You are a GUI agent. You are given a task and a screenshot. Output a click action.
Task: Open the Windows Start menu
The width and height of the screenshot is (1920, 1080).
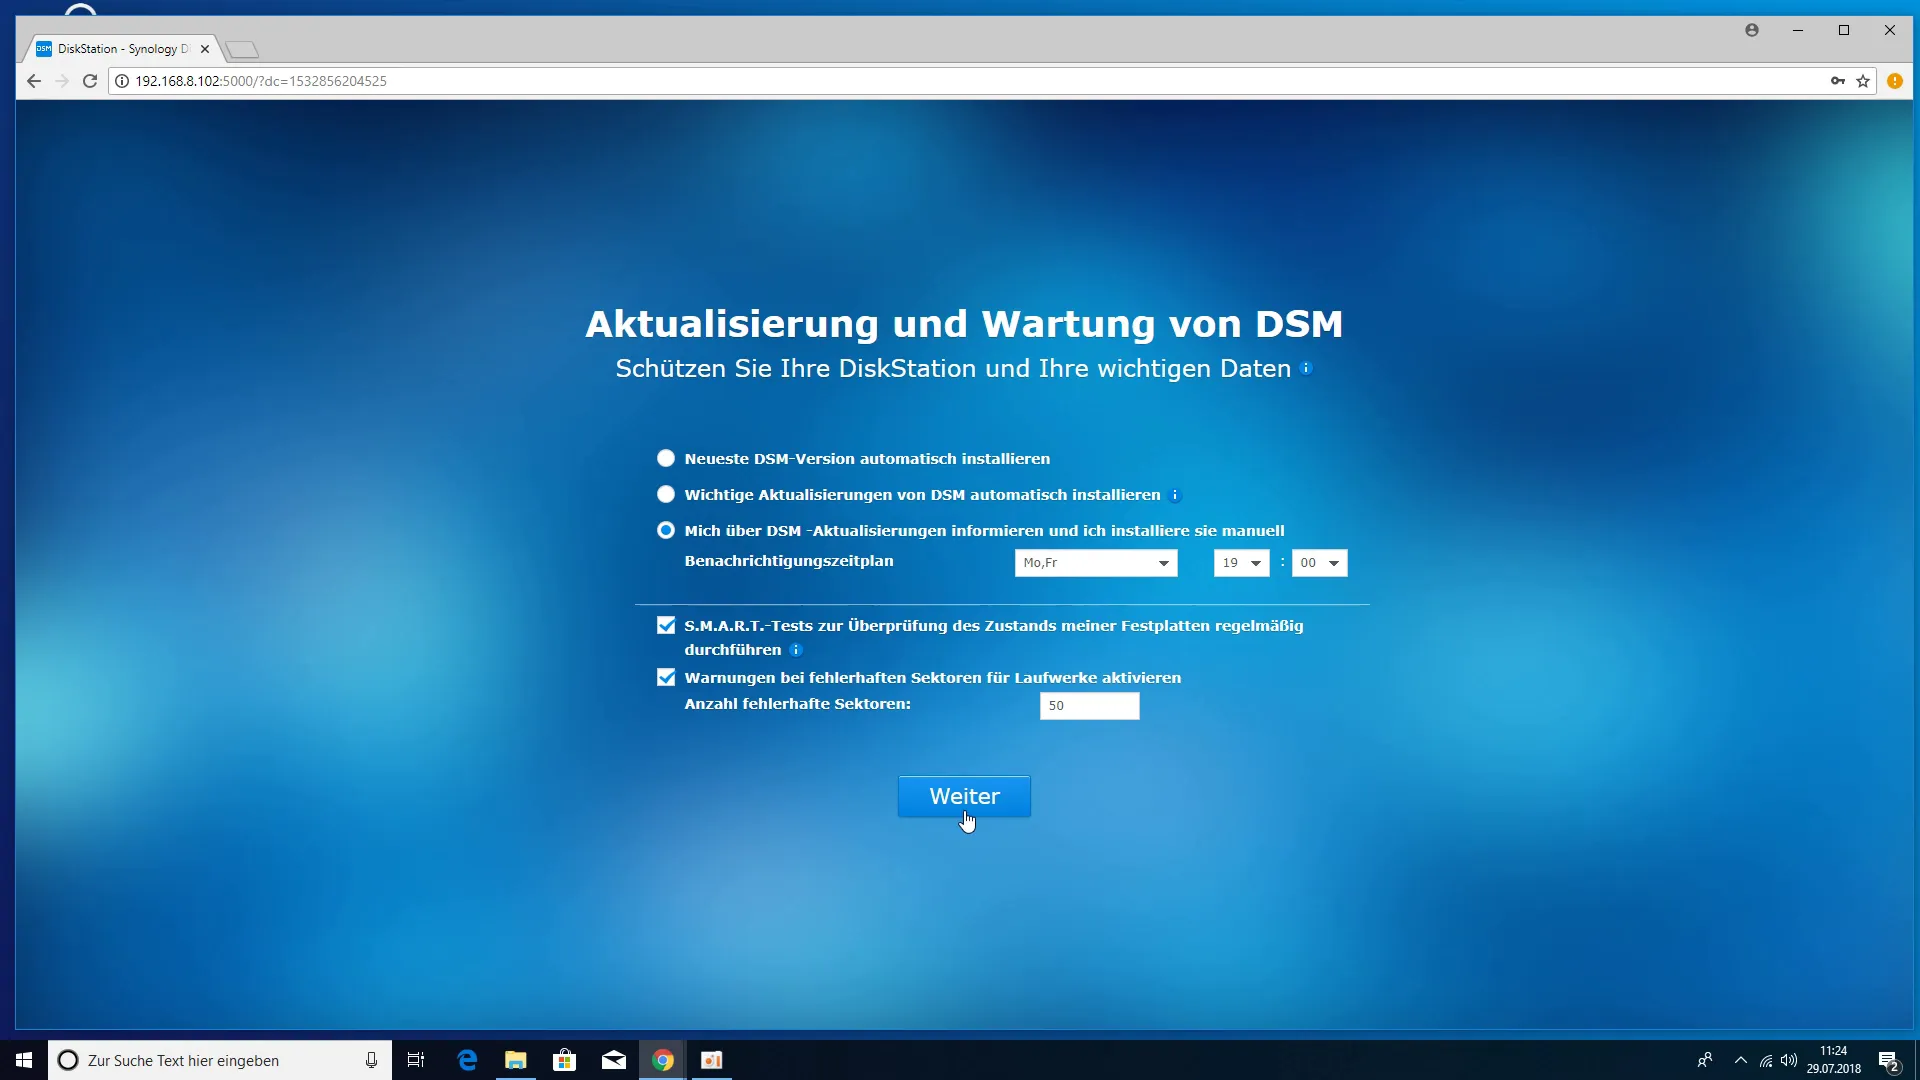(24, 1060)
